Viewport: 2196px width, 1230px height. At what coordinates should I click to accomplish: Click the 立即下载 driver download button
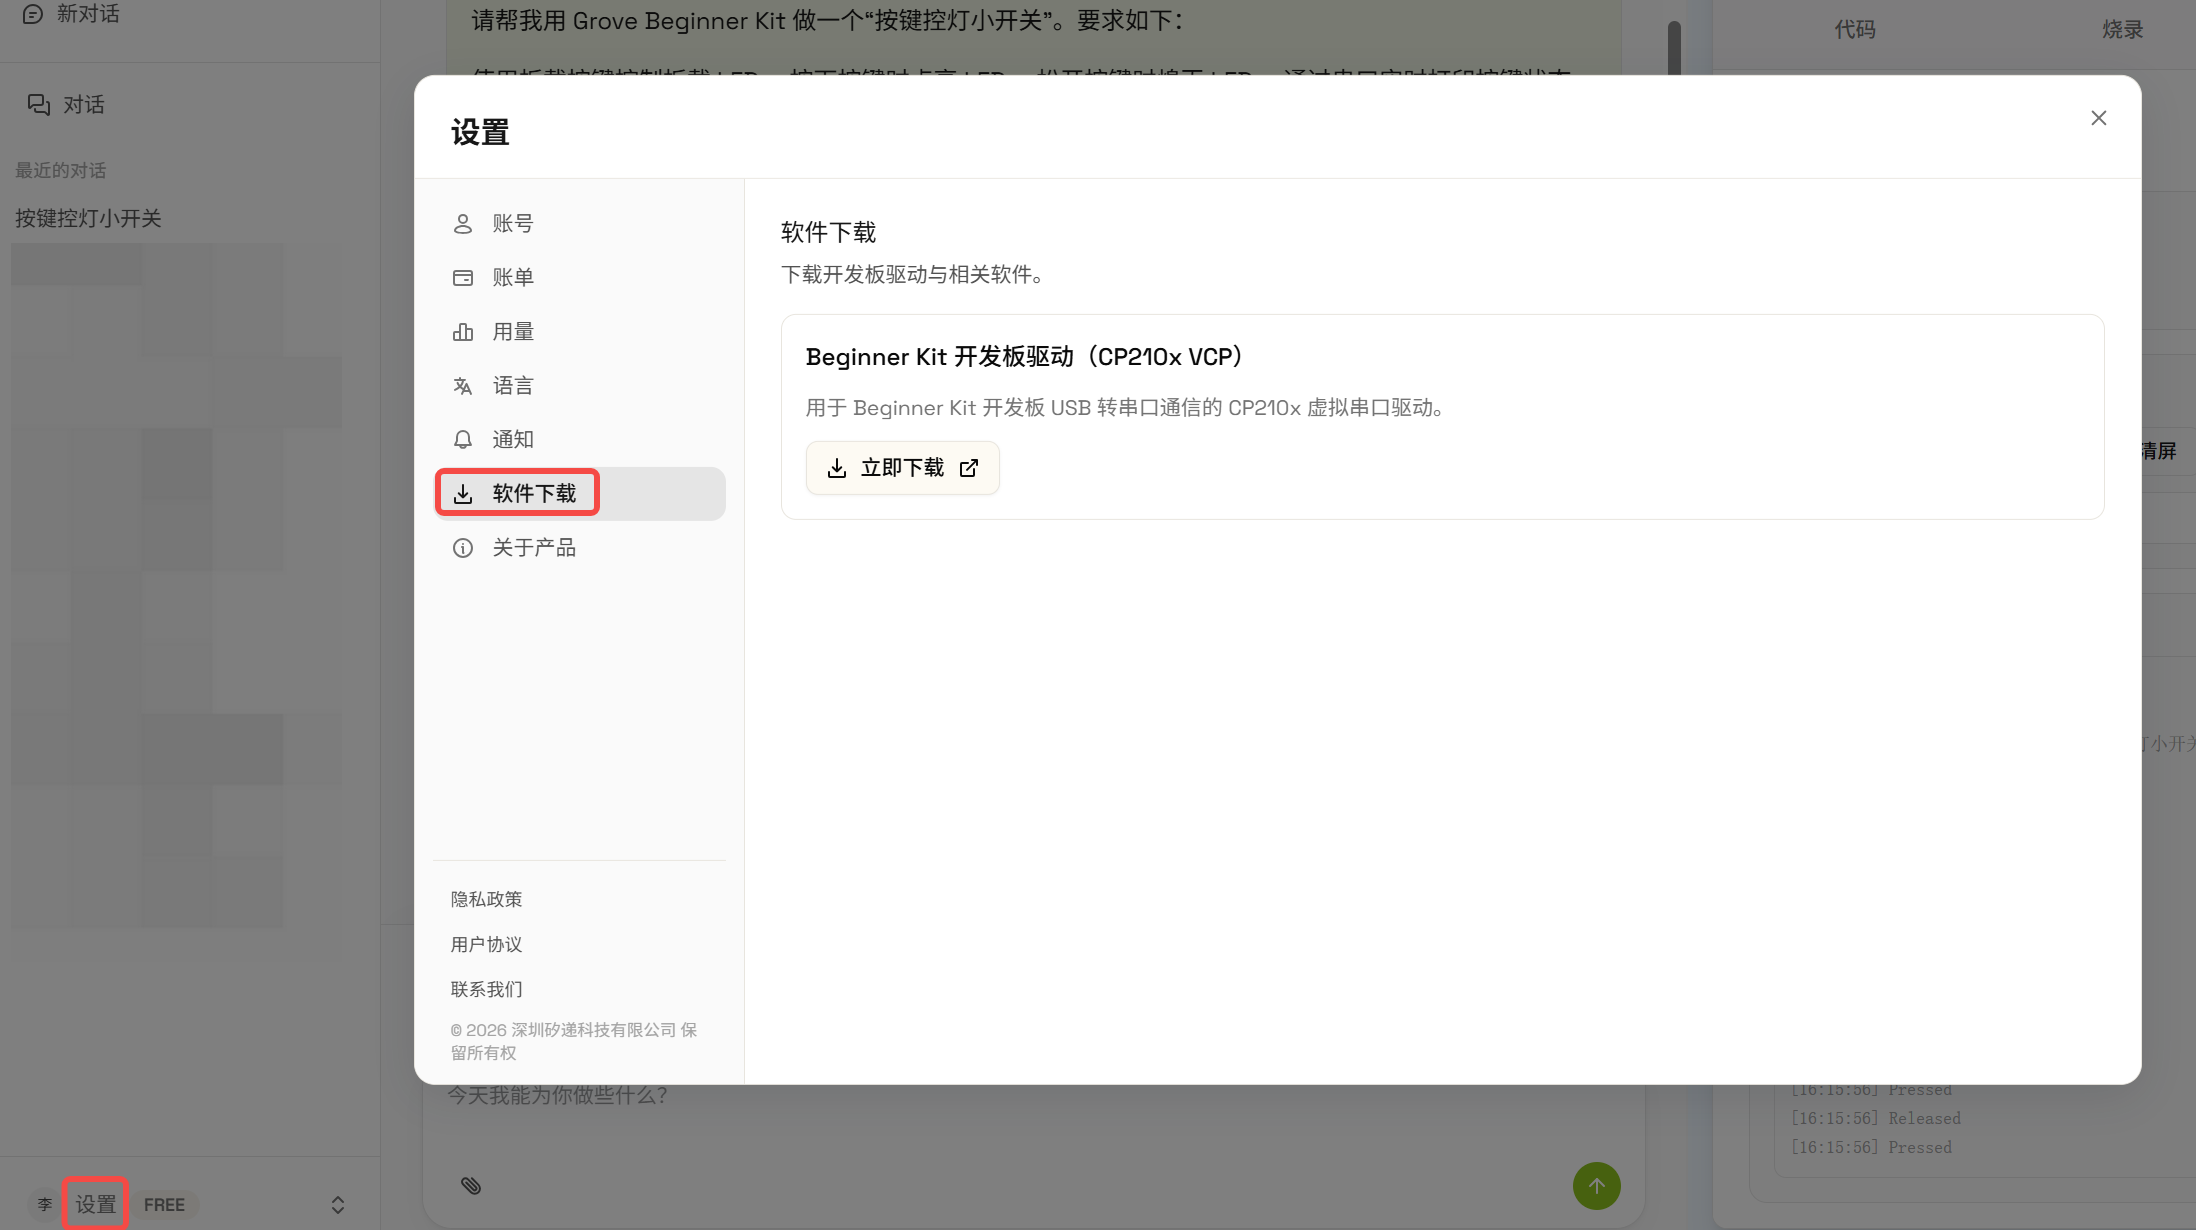tap(902, 468)
